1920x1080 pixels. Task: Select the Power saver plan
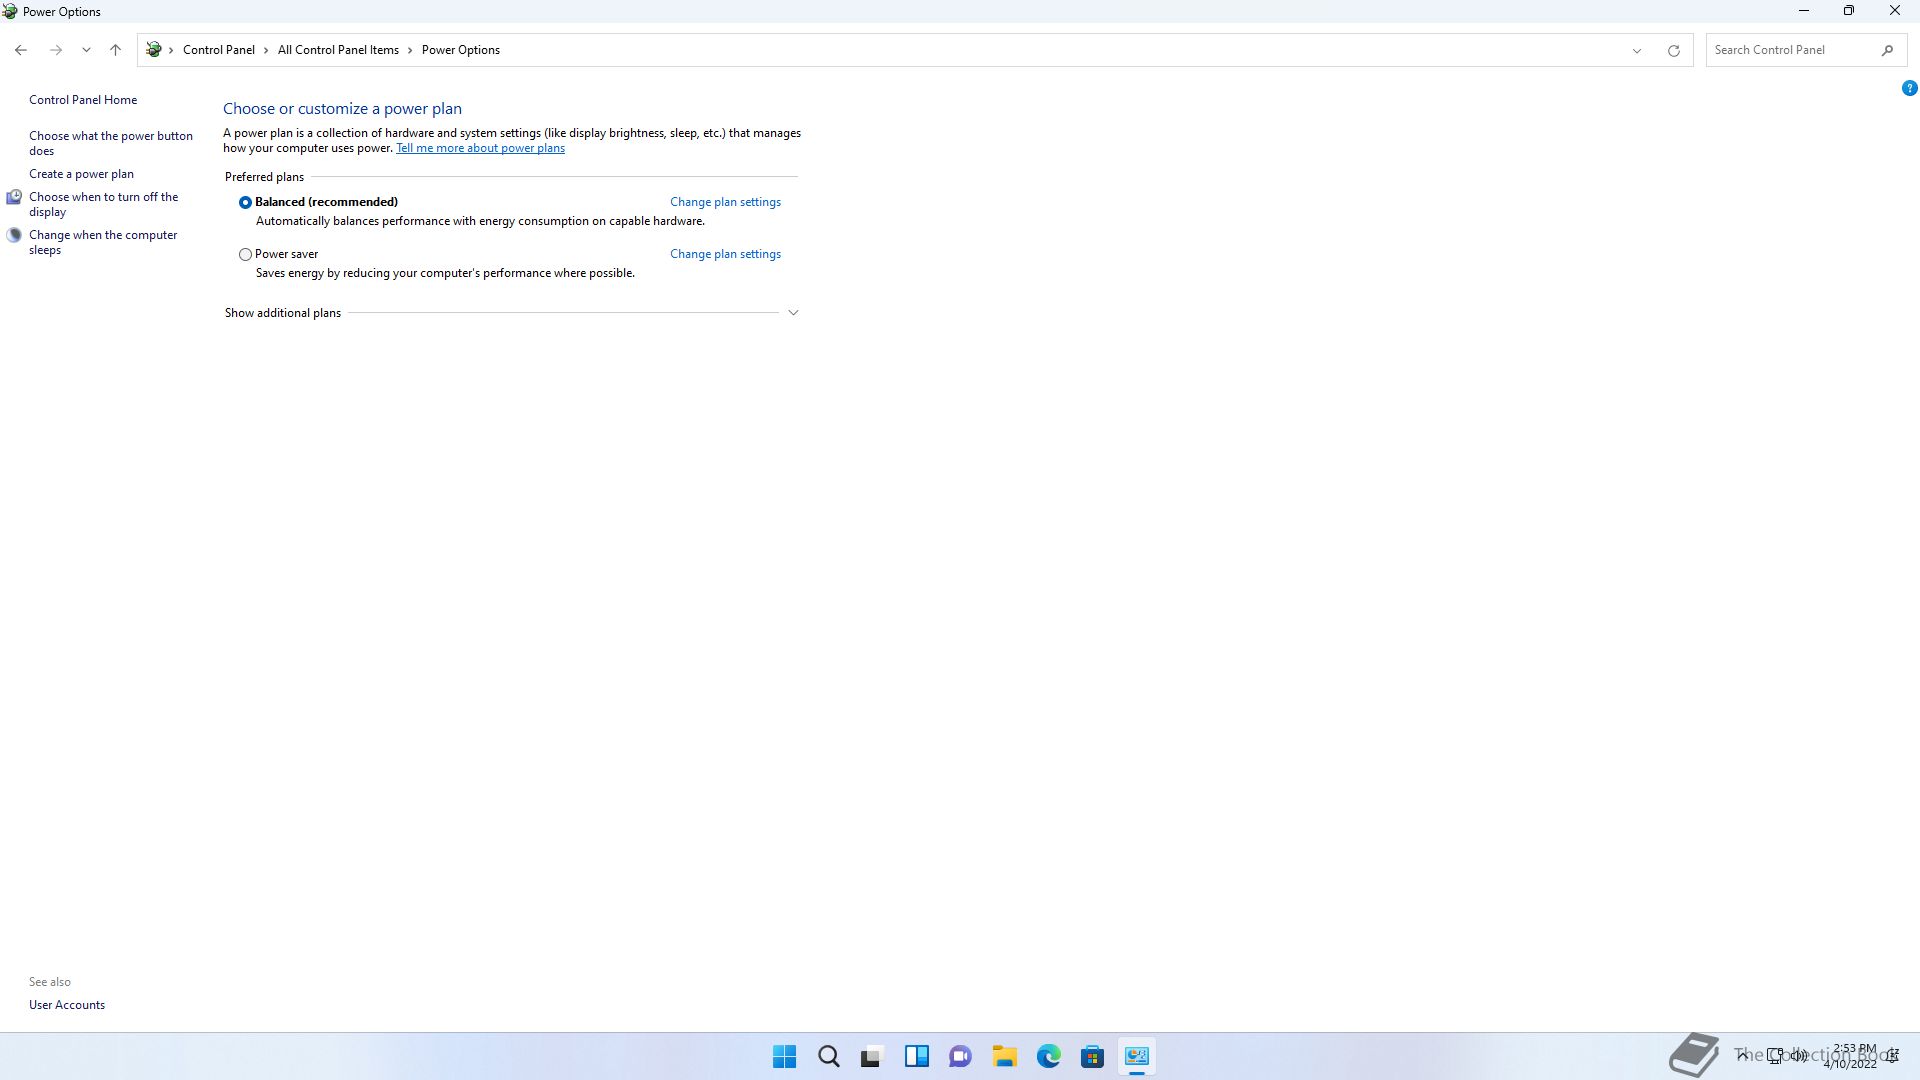click(x=245, y=254)
